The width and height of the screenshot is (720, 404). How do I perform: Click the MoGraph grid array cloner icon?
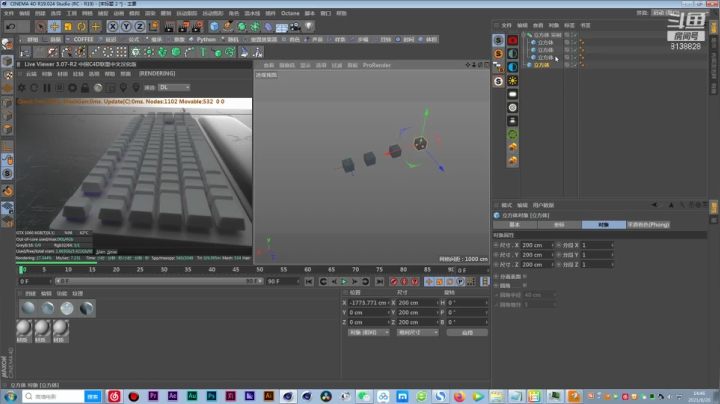[122, 52]
